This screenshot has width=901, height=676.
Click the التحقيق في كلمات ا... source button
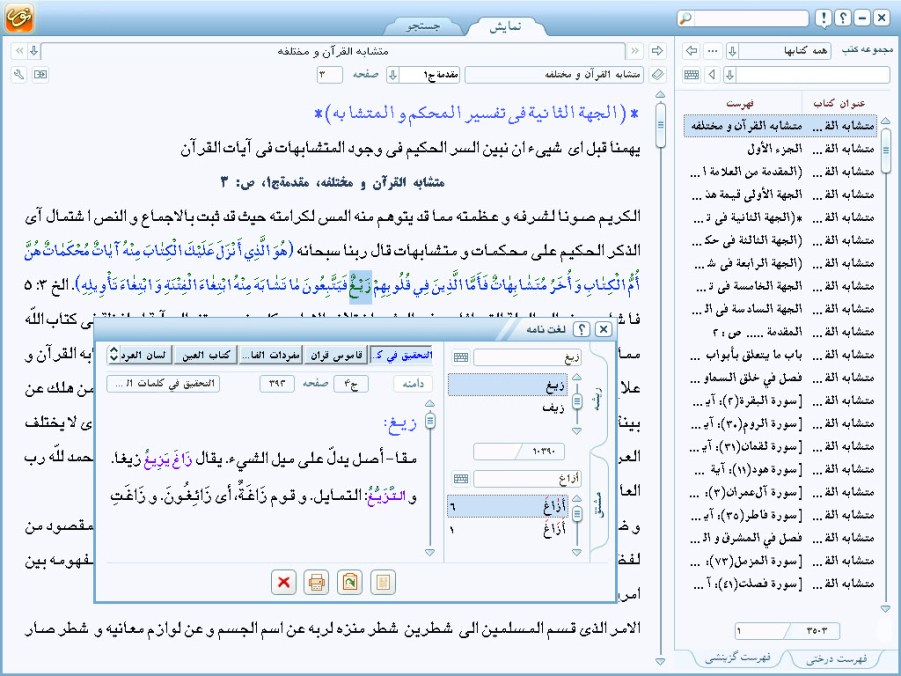163,384
